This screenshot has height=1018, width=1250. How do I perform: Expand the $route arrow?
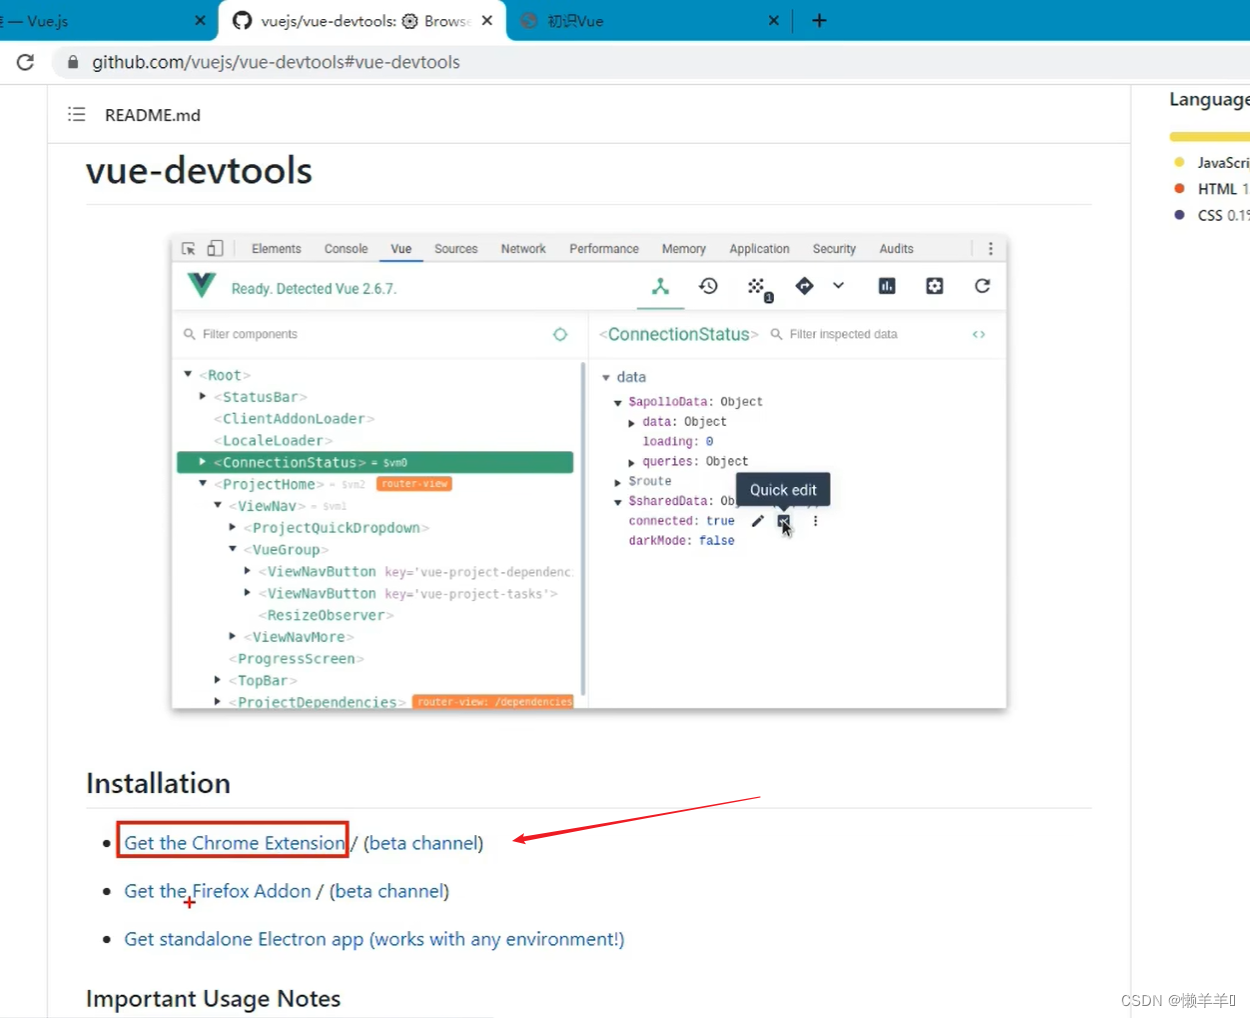tap(618, 482)
